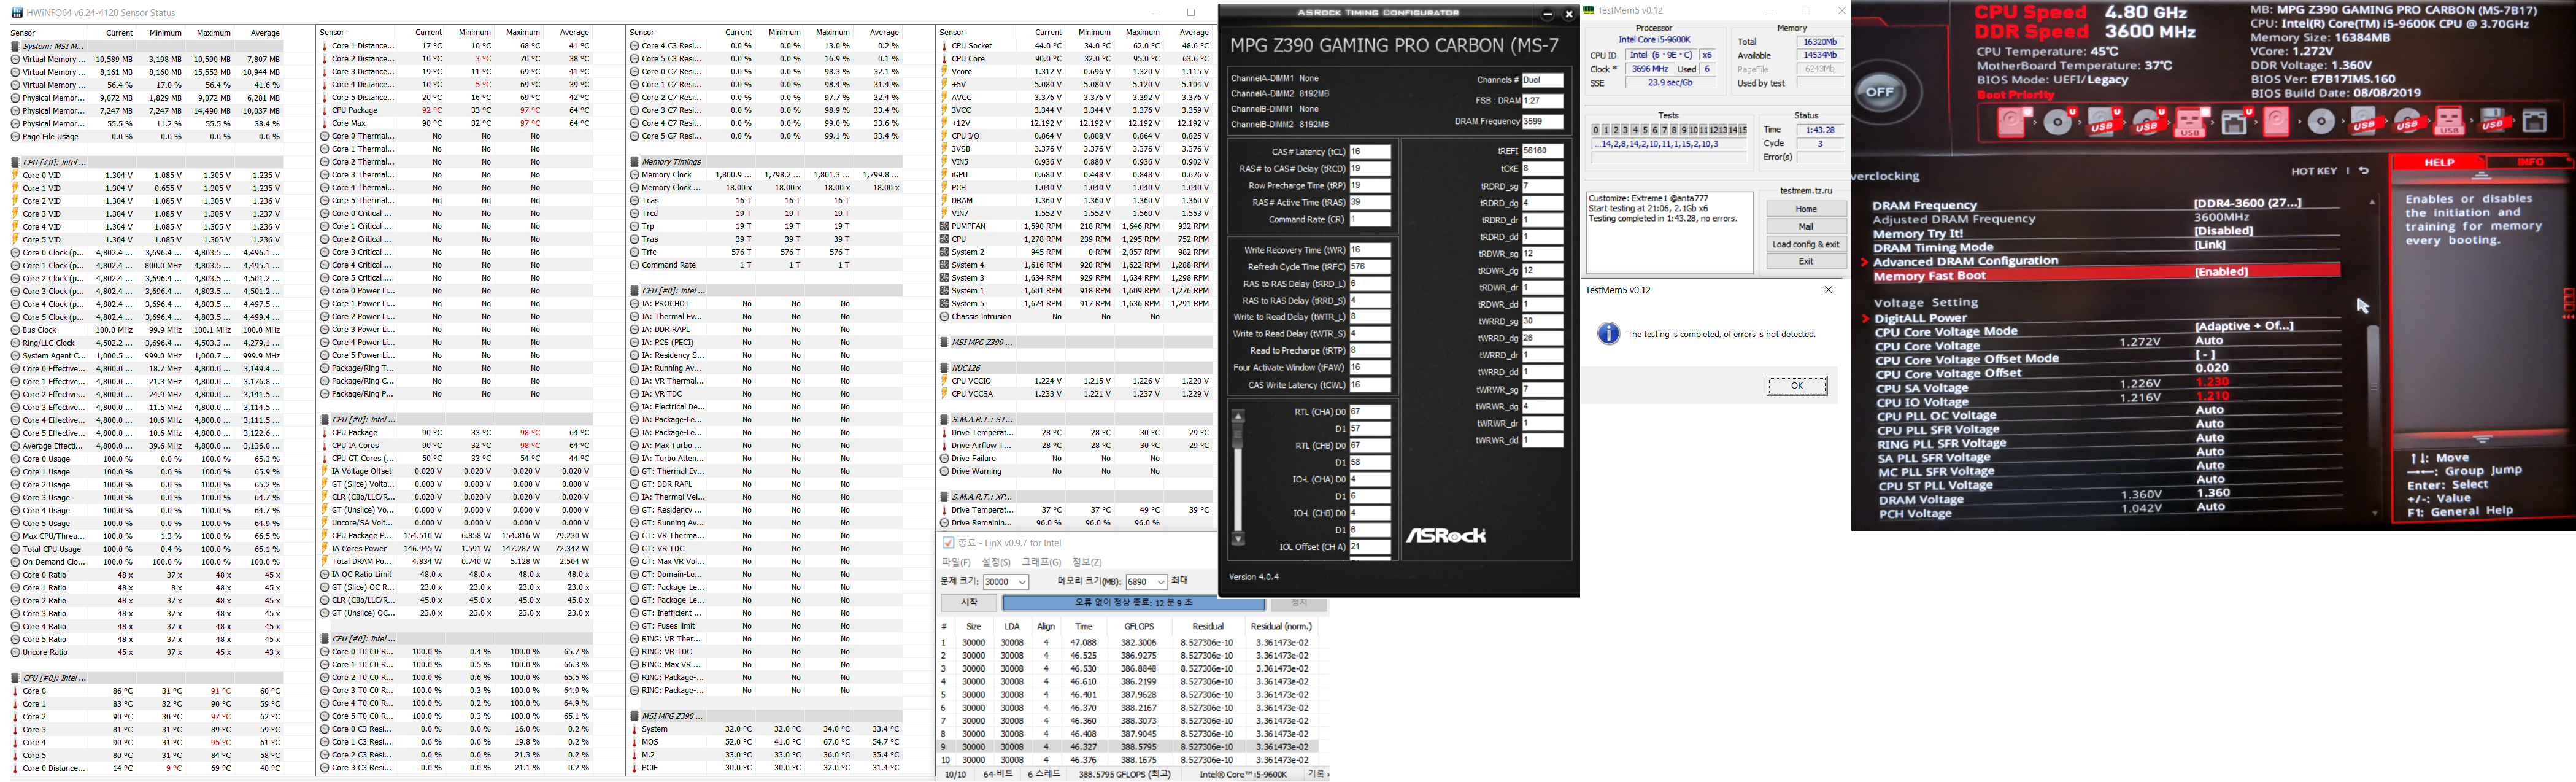Screen dimensions: 2576x782
Task: Click the ASRock scrollbar down arrow
Action: click(x=1238, y=540)
